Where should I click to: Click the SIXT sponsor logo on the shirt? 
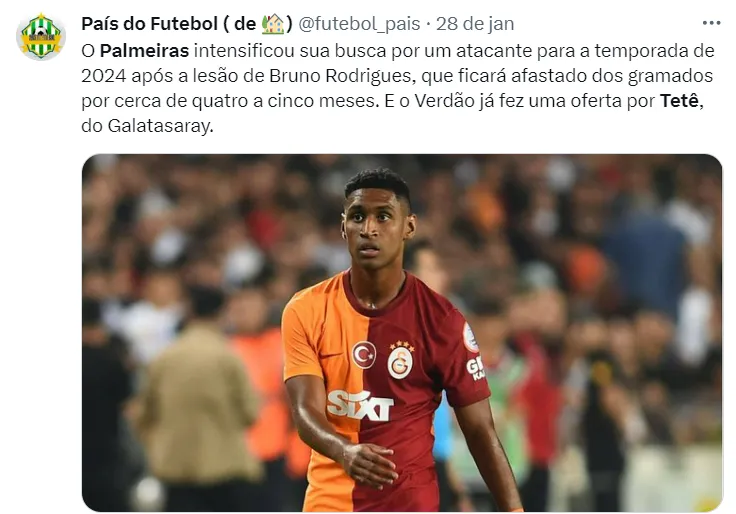(x=360, y=406)
